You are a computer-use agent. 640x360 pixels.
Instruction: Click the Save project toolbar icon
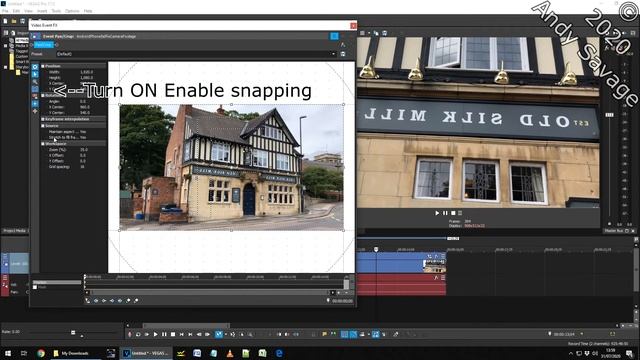click(x=22, y=21)
